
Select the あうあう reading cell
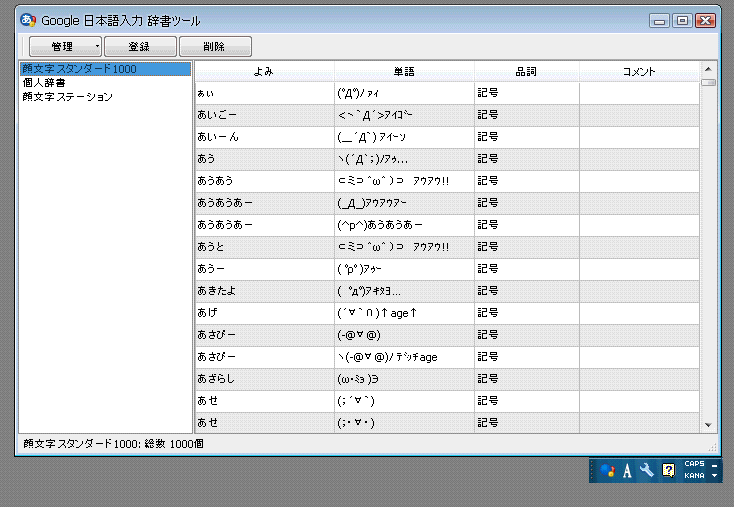click(x=264, y=181)
